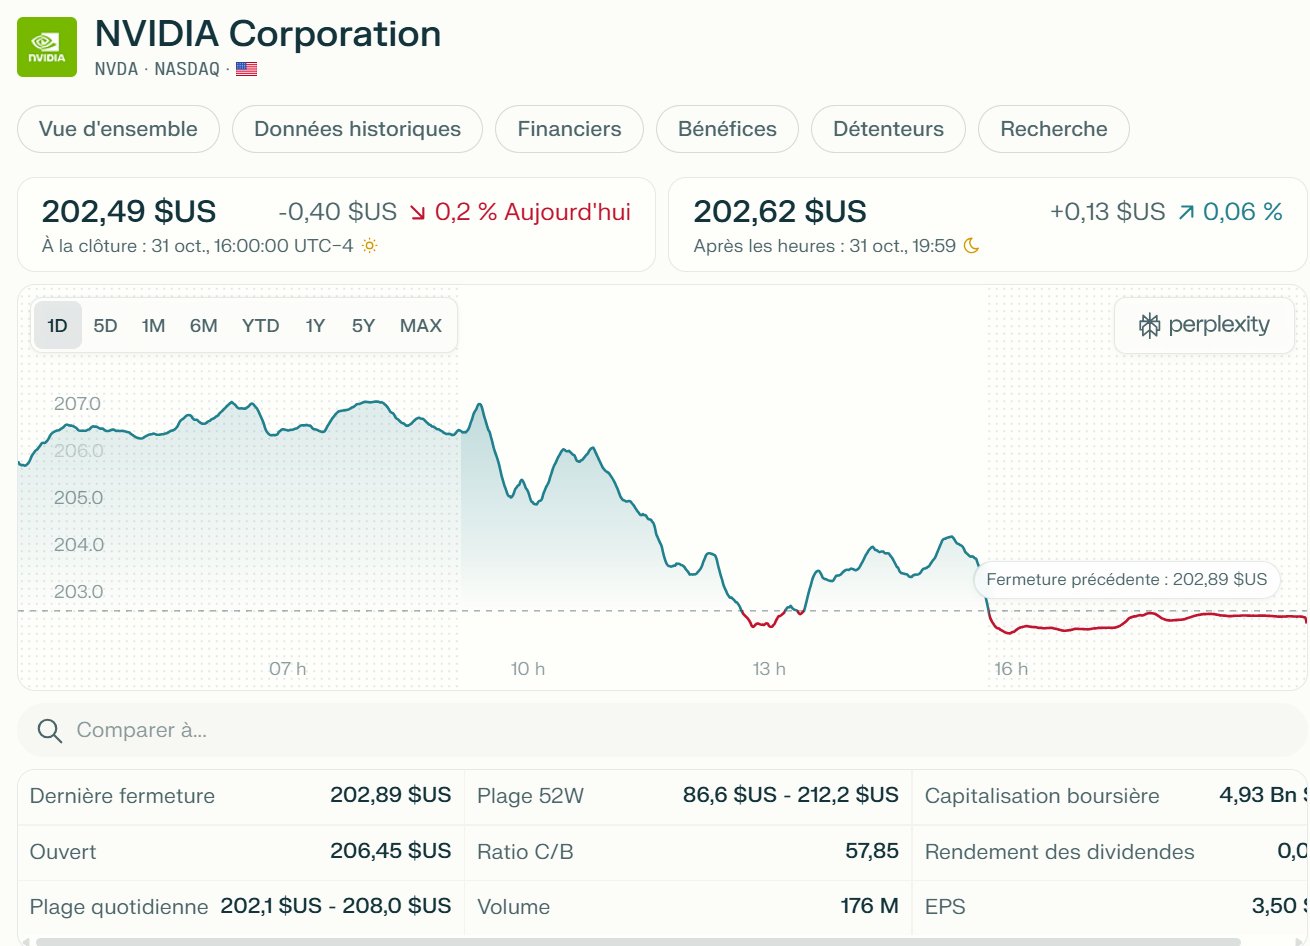
Task: Click the US flag icon next to NASDAQ
Action: coord(246,70)
